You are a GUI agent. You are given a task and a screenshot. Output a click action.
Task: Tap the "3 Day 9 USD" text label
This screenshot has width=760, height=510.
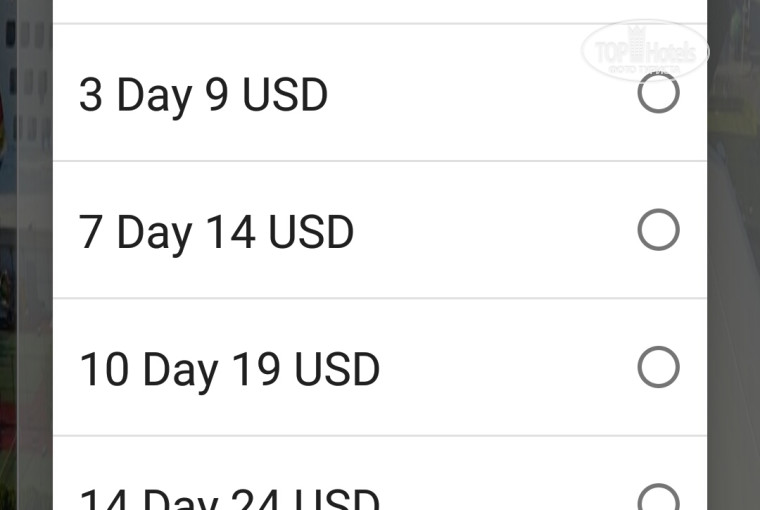tap(204, 96)
